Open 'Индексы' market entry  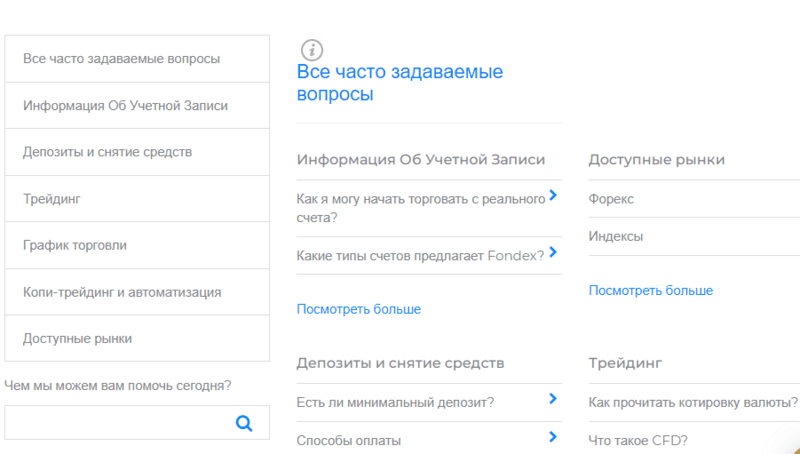[x=616, y=237]
